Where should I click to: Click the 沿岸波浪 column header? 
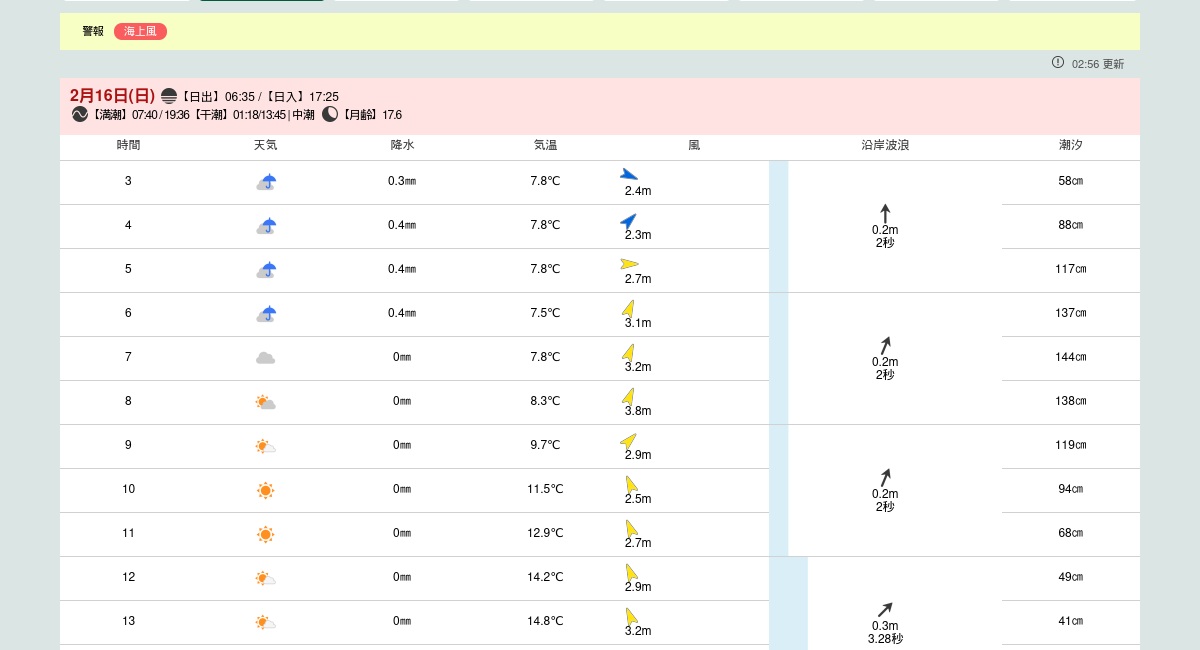click(x=885, y=146)
